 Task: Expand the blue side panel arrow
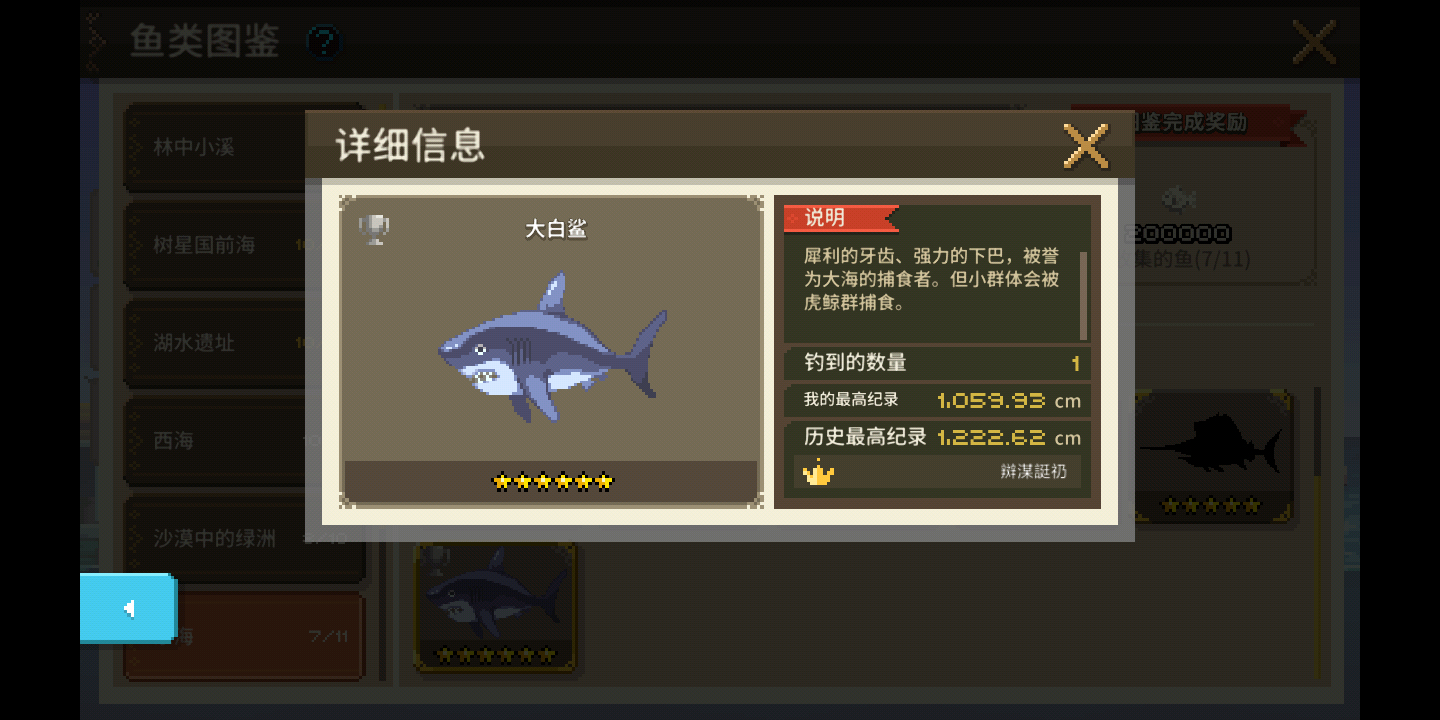coord(128,608)
